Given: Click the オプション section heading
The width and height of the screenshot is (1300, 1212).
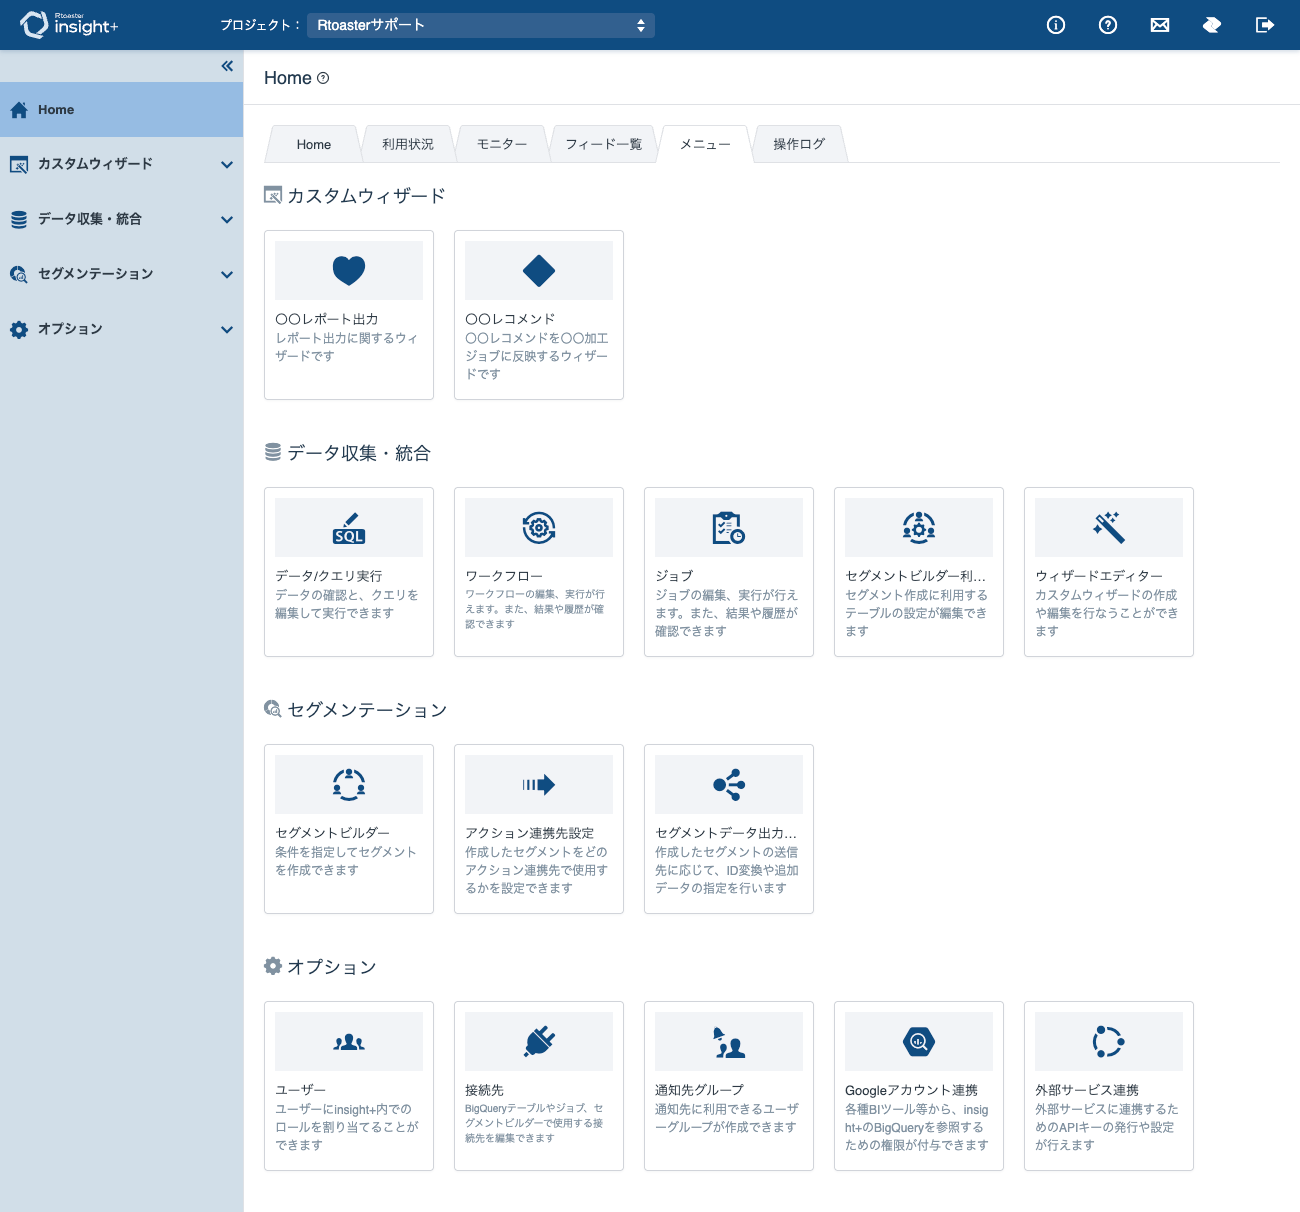Looking at the screenshot, I should tap(332, 967).
